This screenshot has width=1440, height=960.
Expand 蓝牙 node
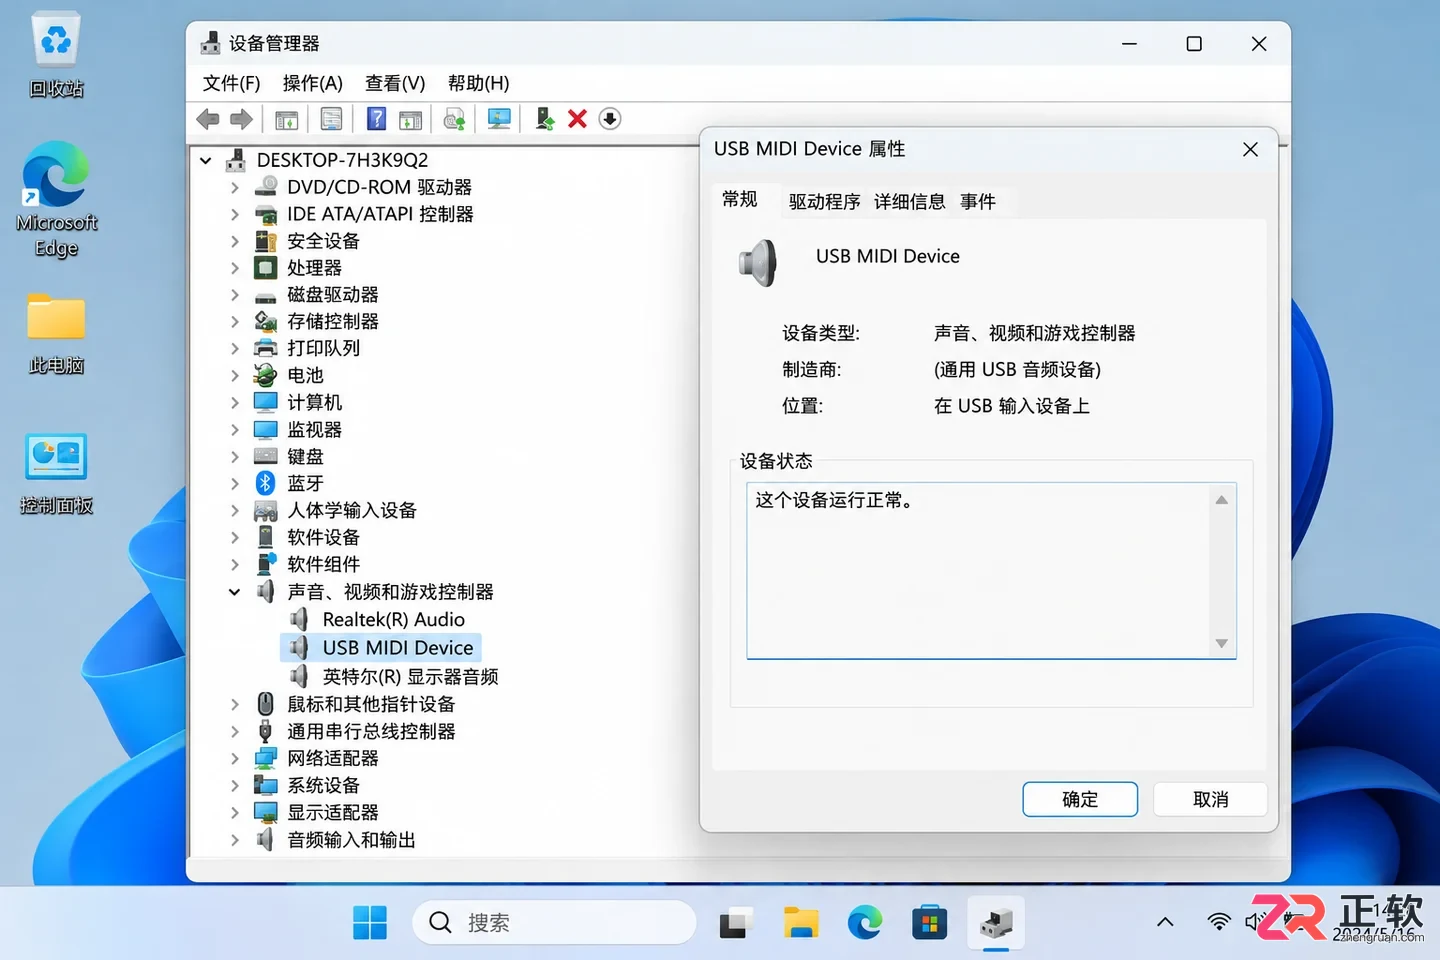[x=234, y=484]
